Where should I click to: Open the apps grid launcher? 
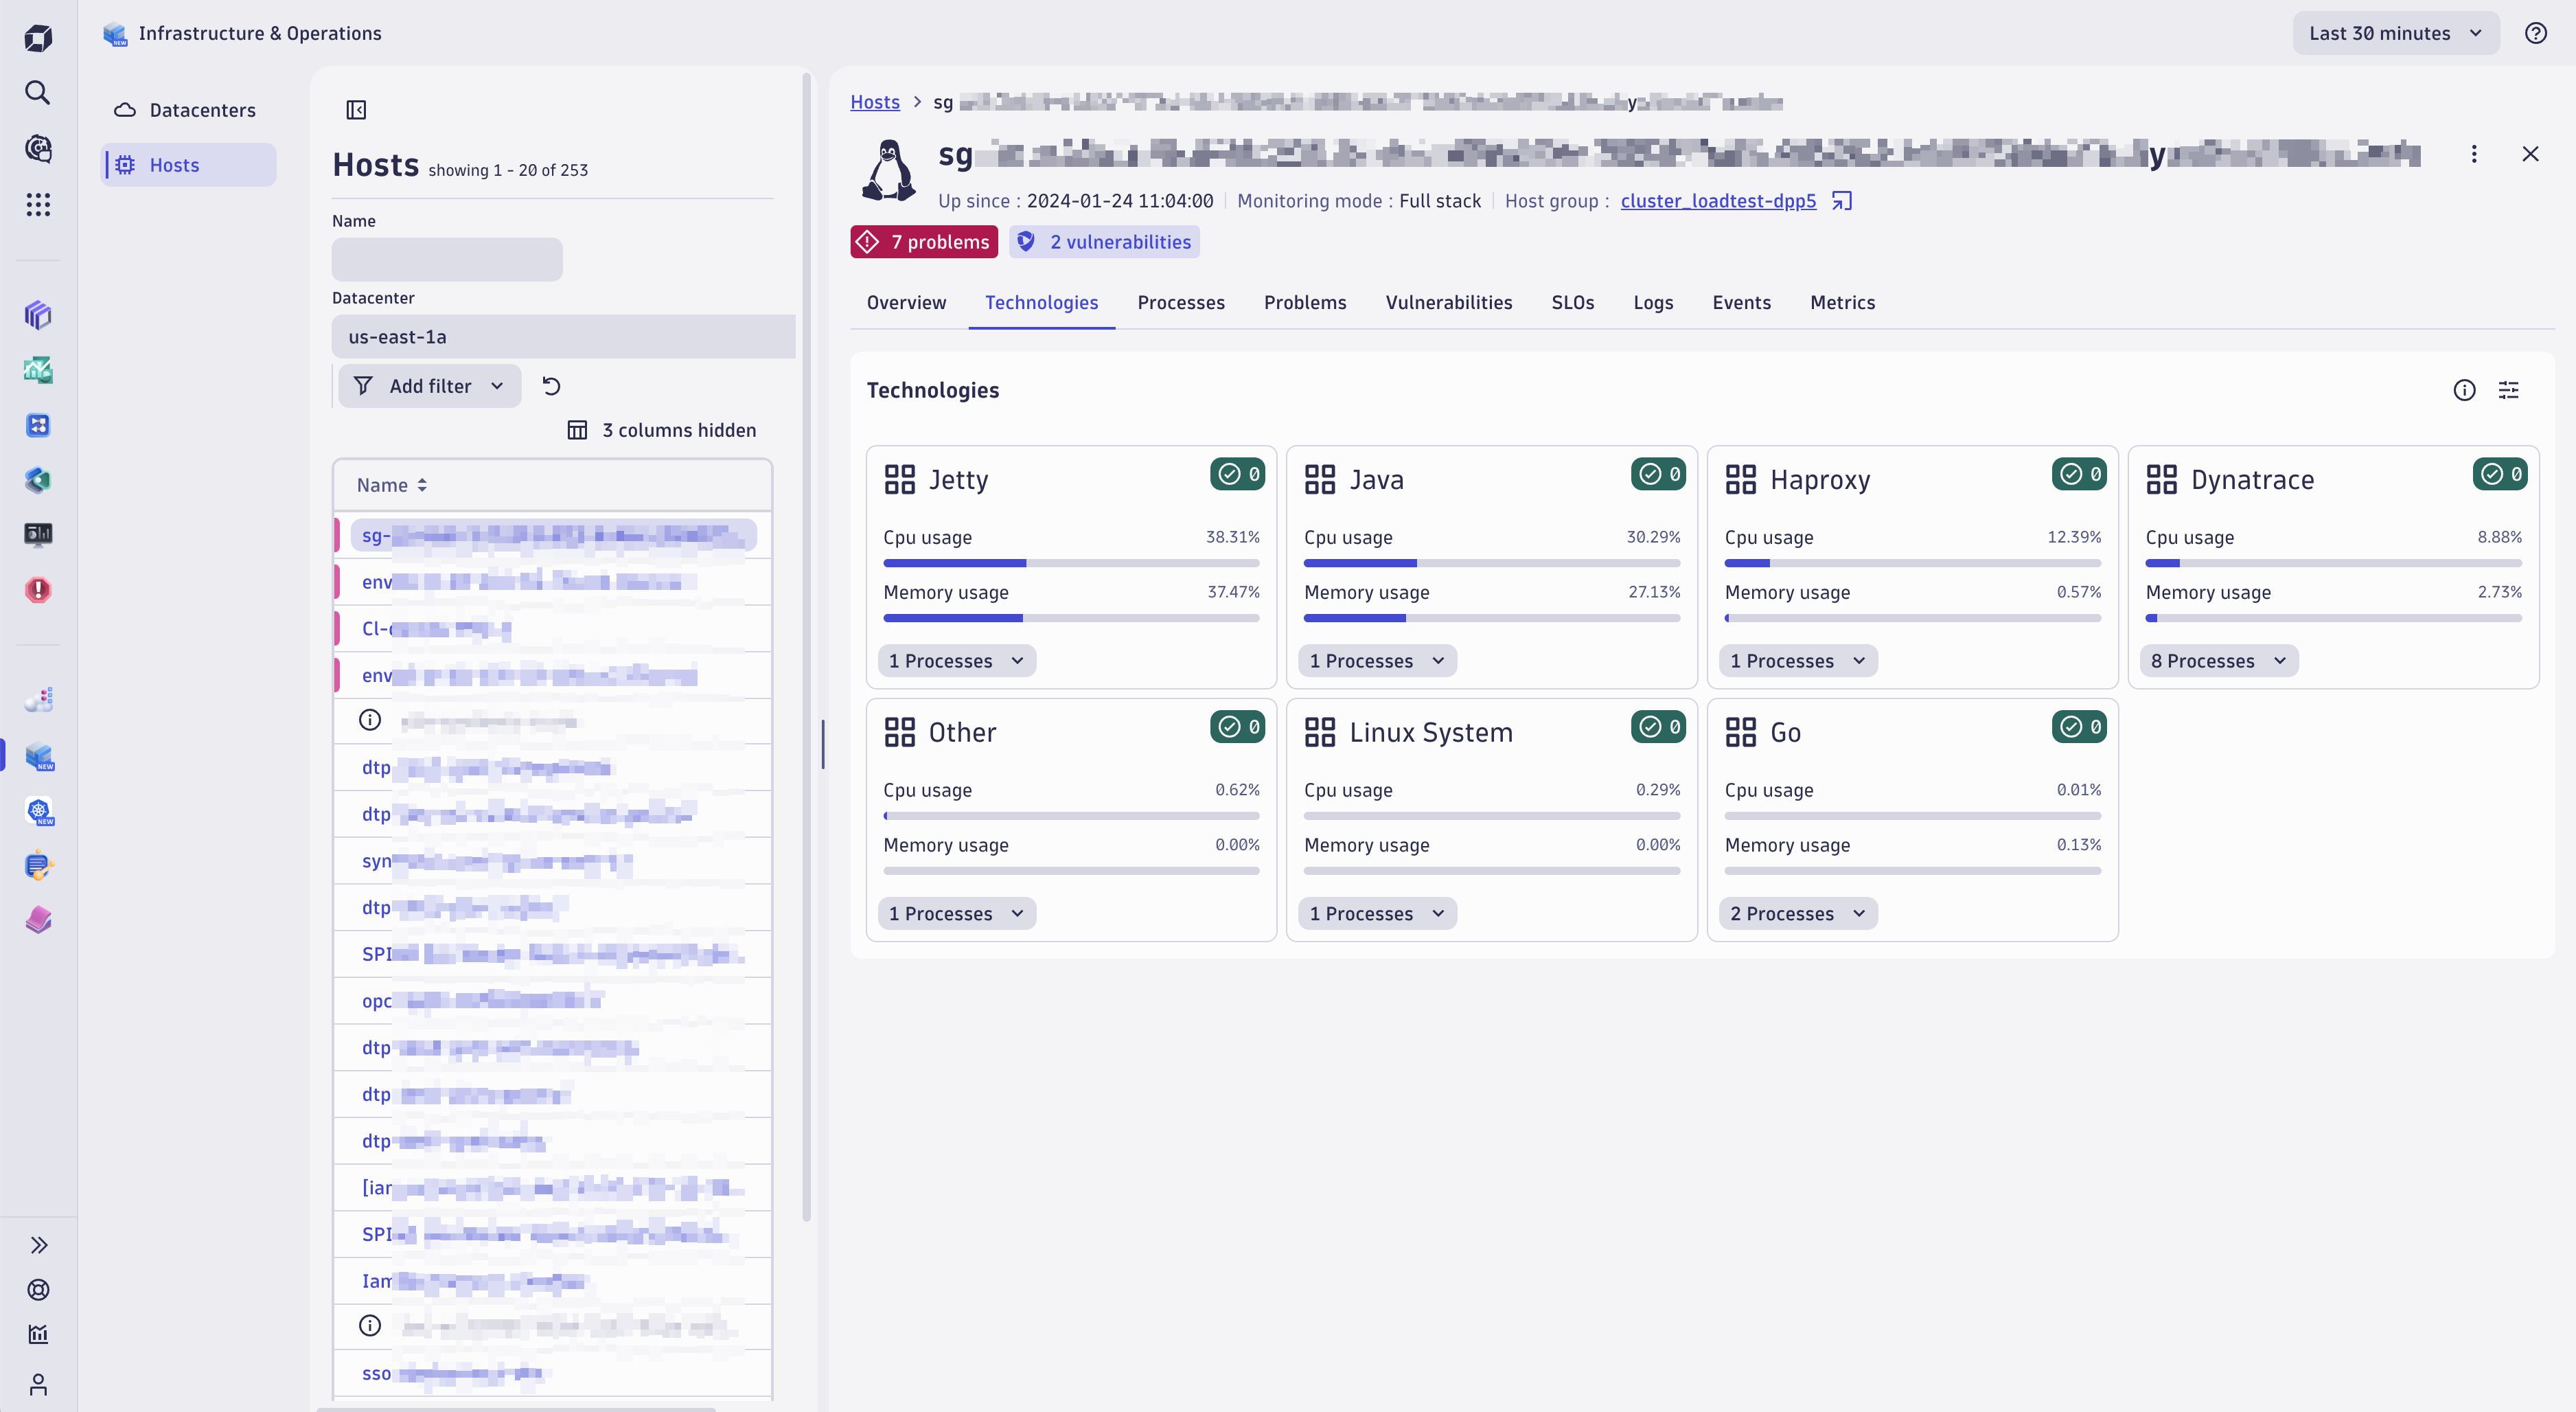tap(38, 205)
